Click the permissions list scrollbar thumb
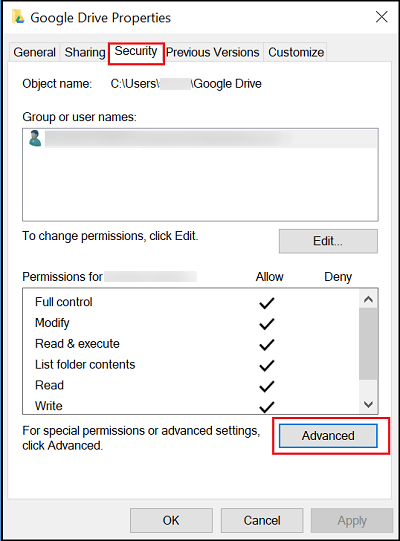This screenshot has height=541, width=400. 368,344
